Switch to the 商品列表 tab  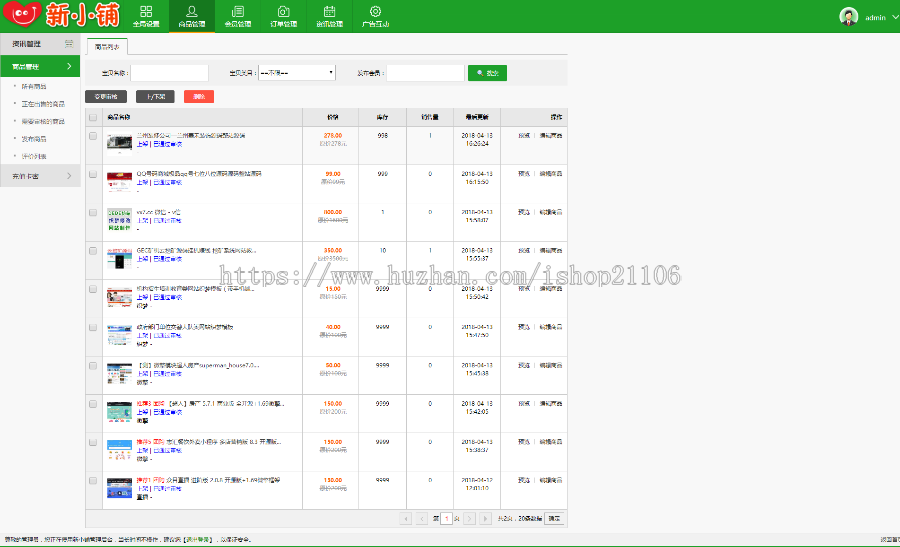pyautogui.click(x=107, y=47)
